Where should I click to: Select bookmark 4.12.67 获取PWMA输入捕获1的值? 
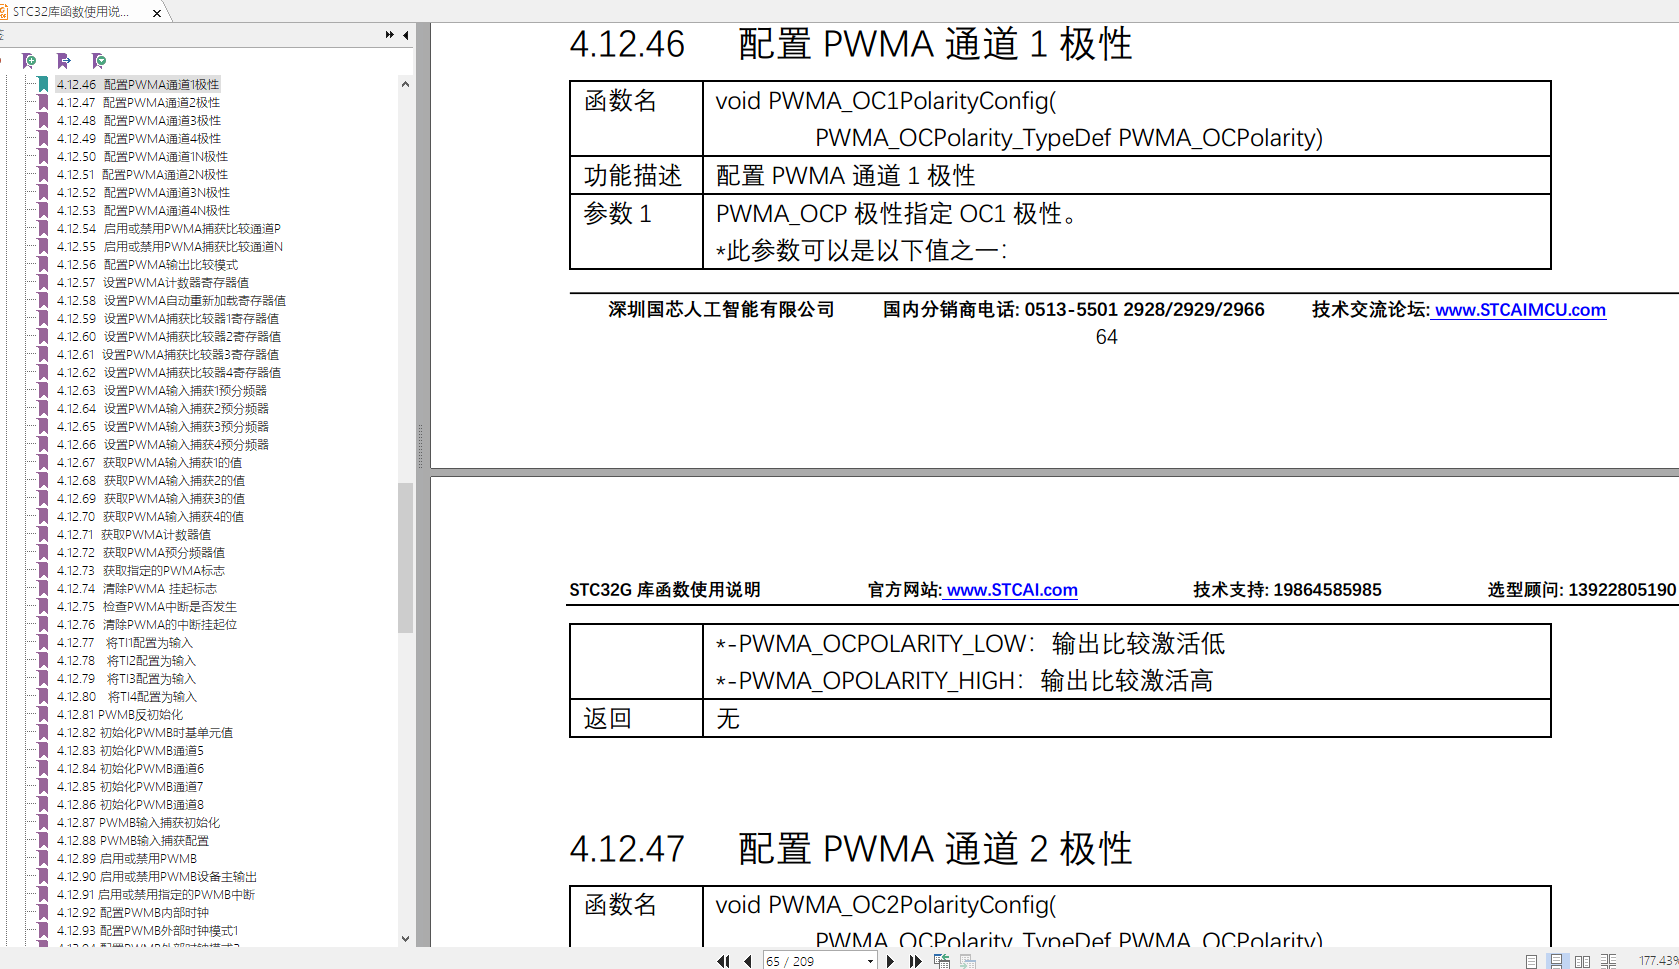point(149,463)
